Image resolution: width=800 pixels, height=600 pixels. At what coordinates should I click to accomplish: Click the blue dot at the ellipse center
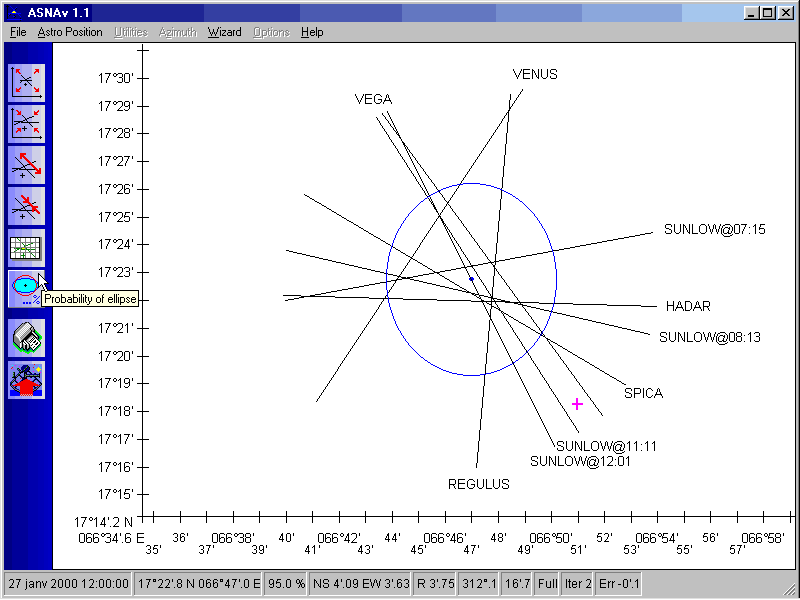tap(471, 279)
